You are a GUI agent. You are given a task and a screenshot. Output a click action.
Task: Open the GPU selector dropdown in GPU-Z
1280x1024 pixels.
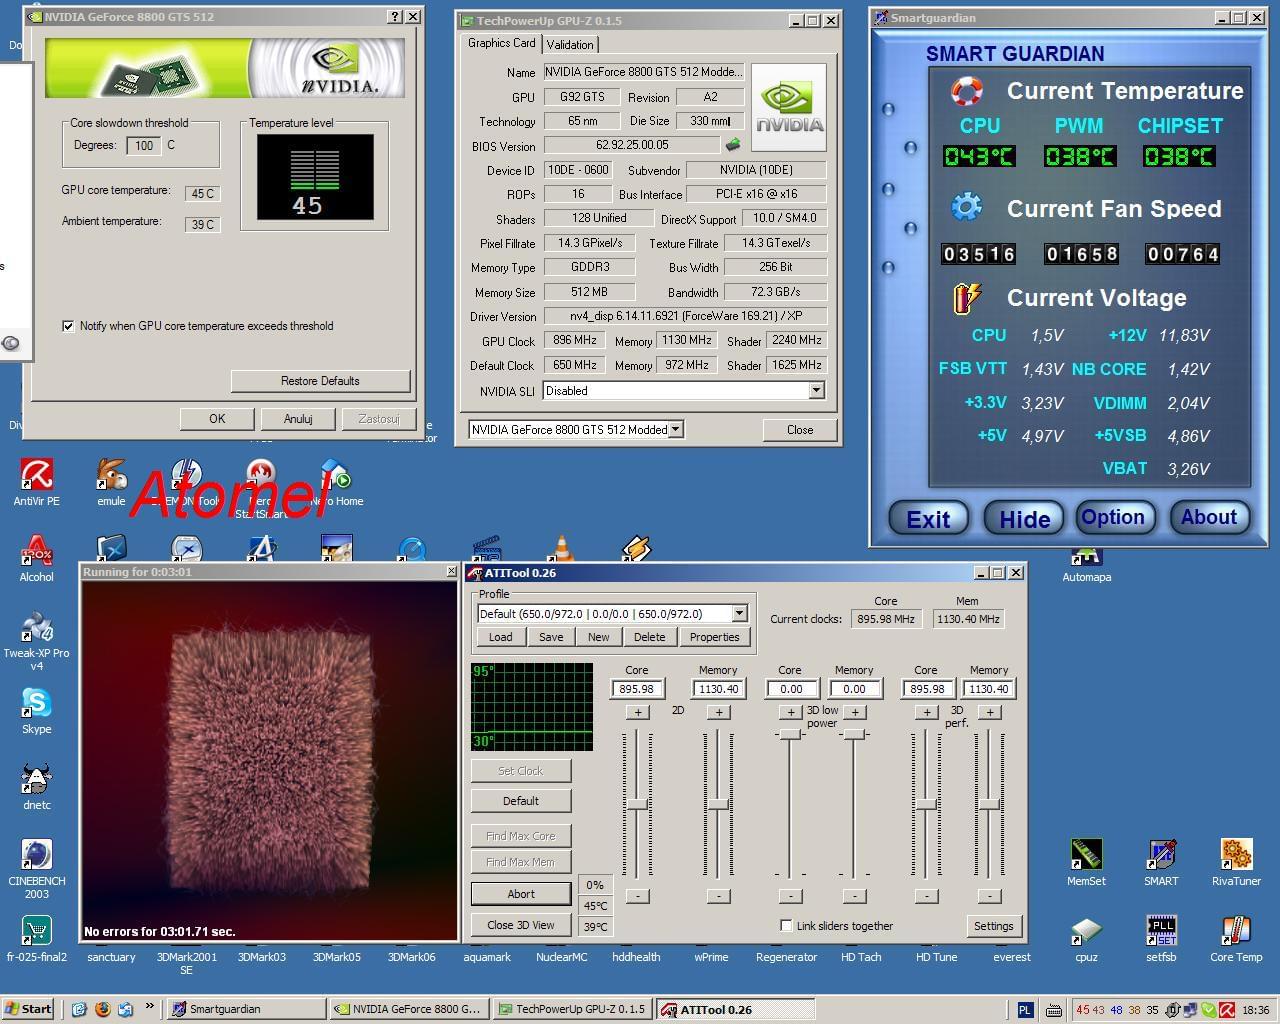coord(676,429)
